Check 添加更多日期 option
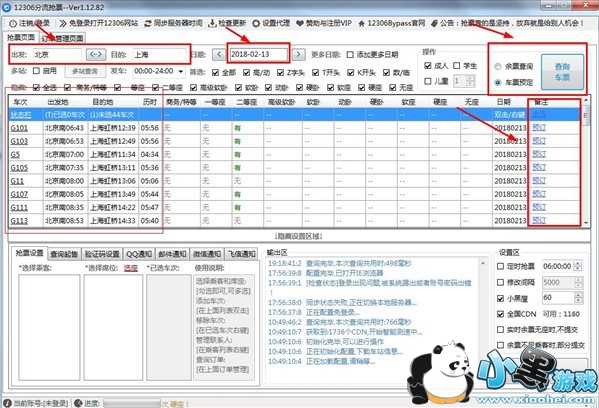 (x=350, y=55)
